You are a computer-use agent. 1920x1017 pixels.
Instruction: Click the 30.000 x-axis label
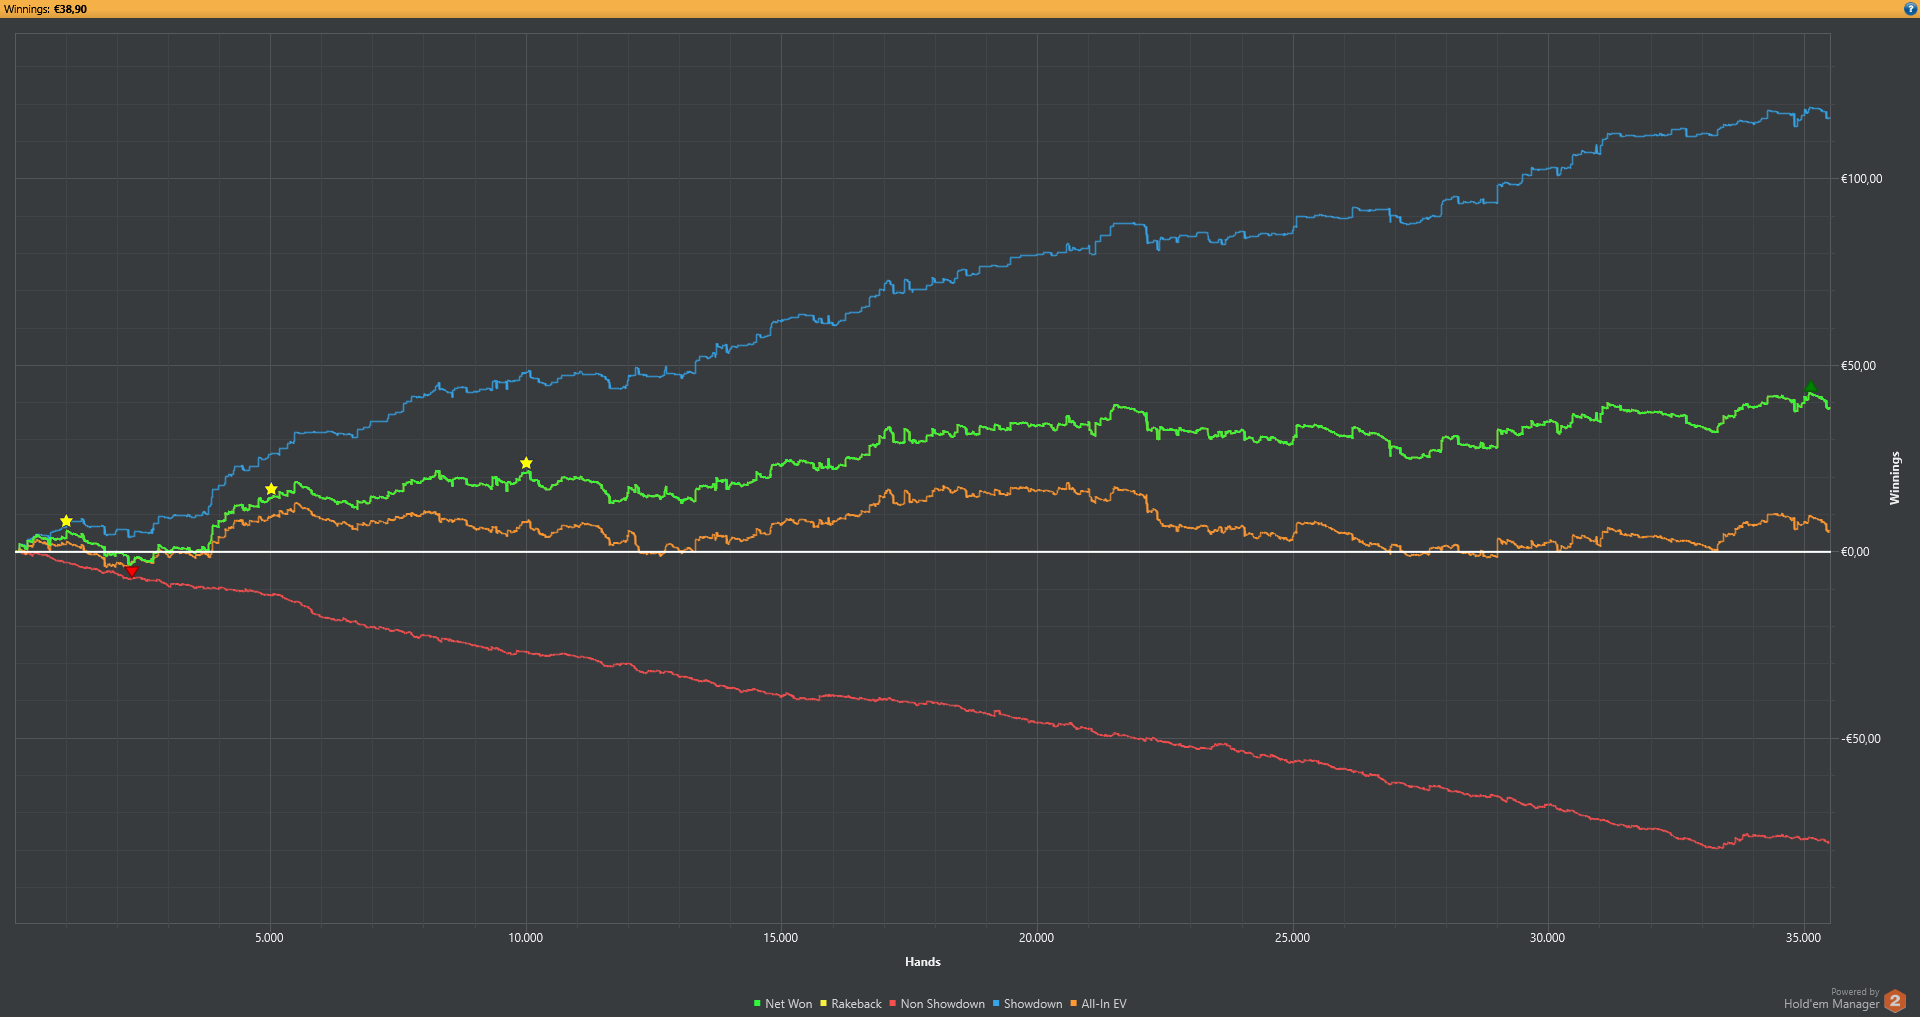pos(1548,938)
